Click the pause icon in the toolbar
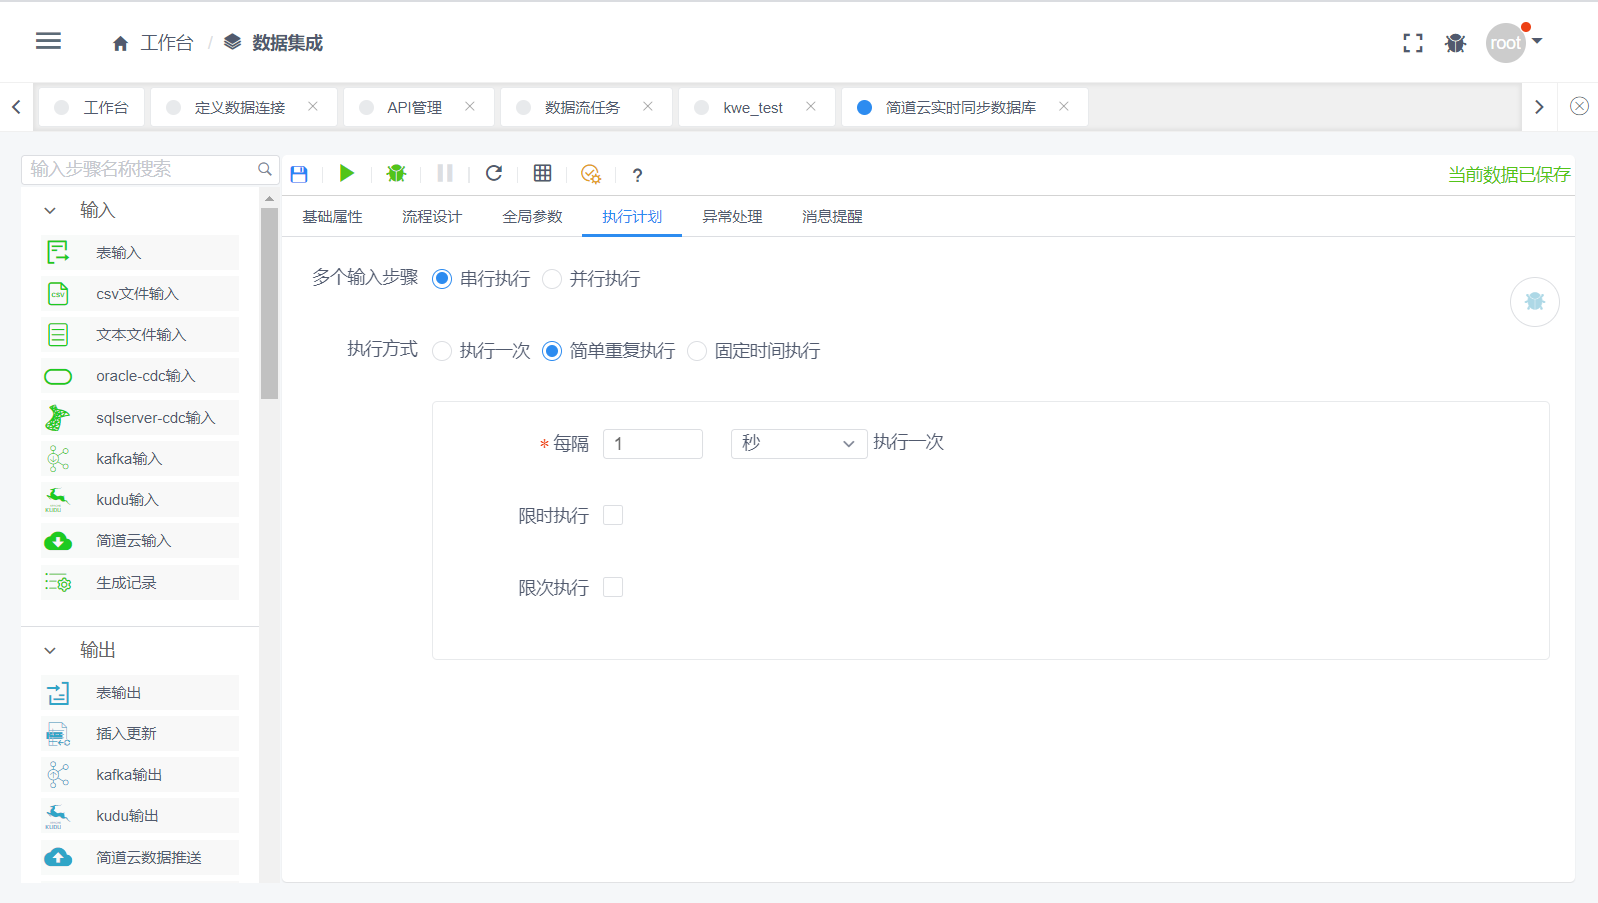 pyautogui.click(x=445, y=173)
